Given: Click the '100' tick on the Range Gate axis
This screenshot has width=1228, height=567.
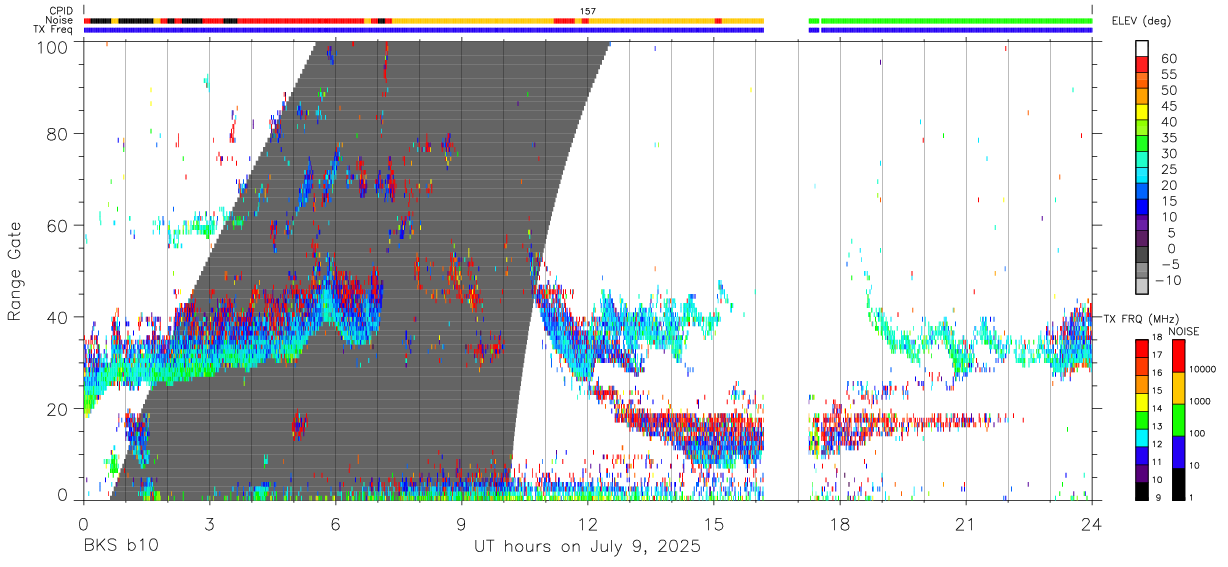Looking at the screenshot, I should coord(53,47).
